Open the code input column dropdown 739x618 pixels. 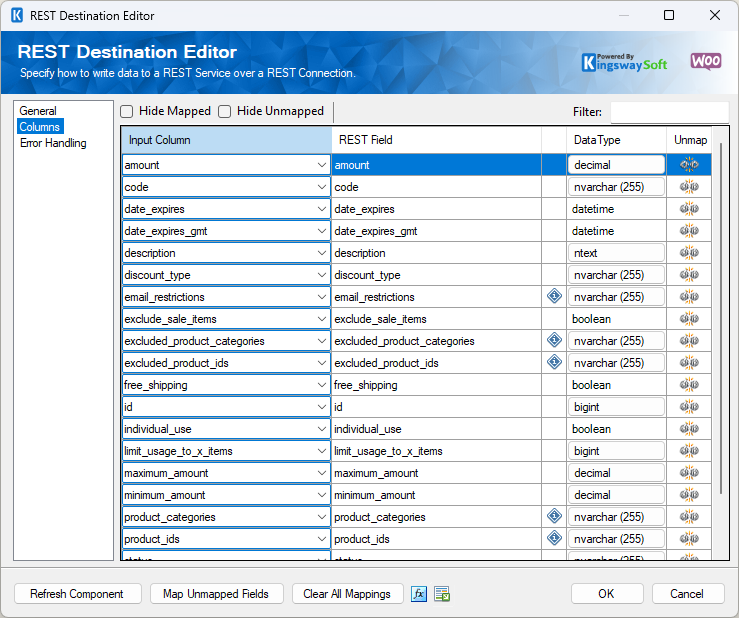pyautogui.click(x=322, y=187)
